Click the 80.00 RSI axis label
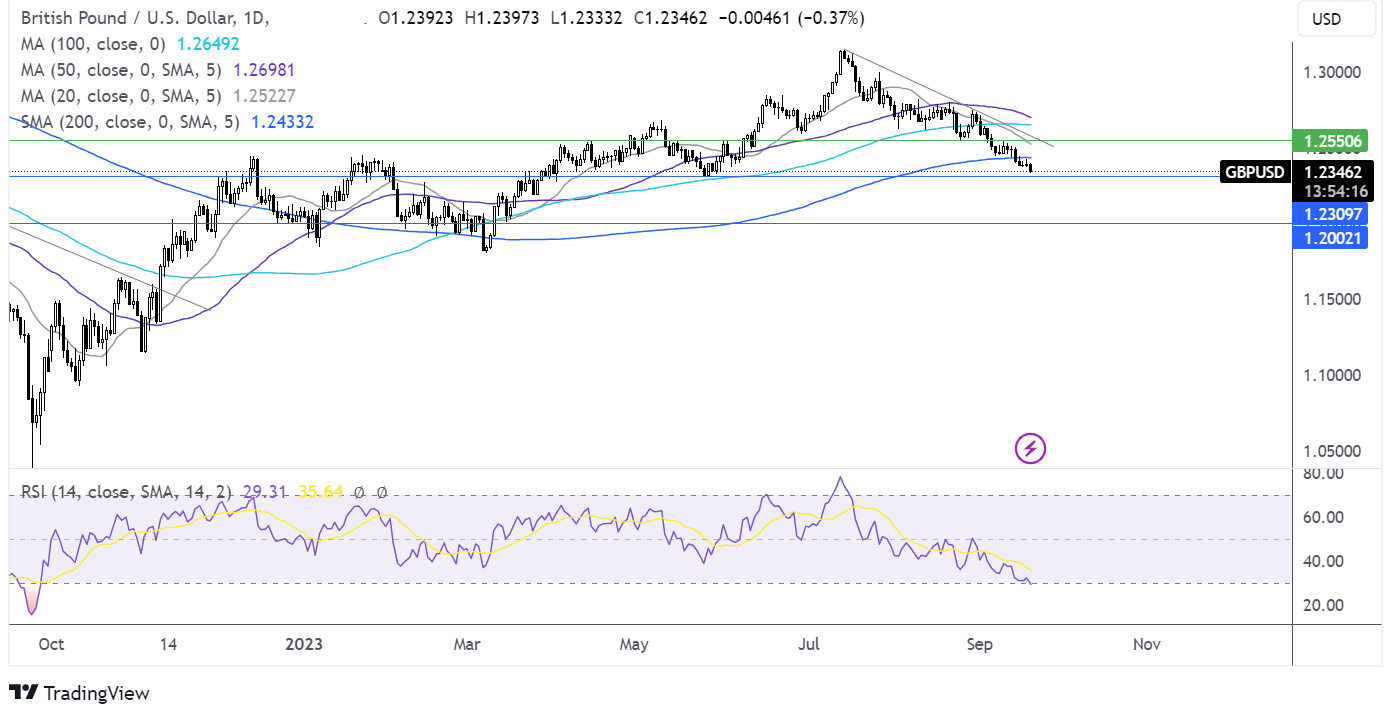 pos(1322,473)
